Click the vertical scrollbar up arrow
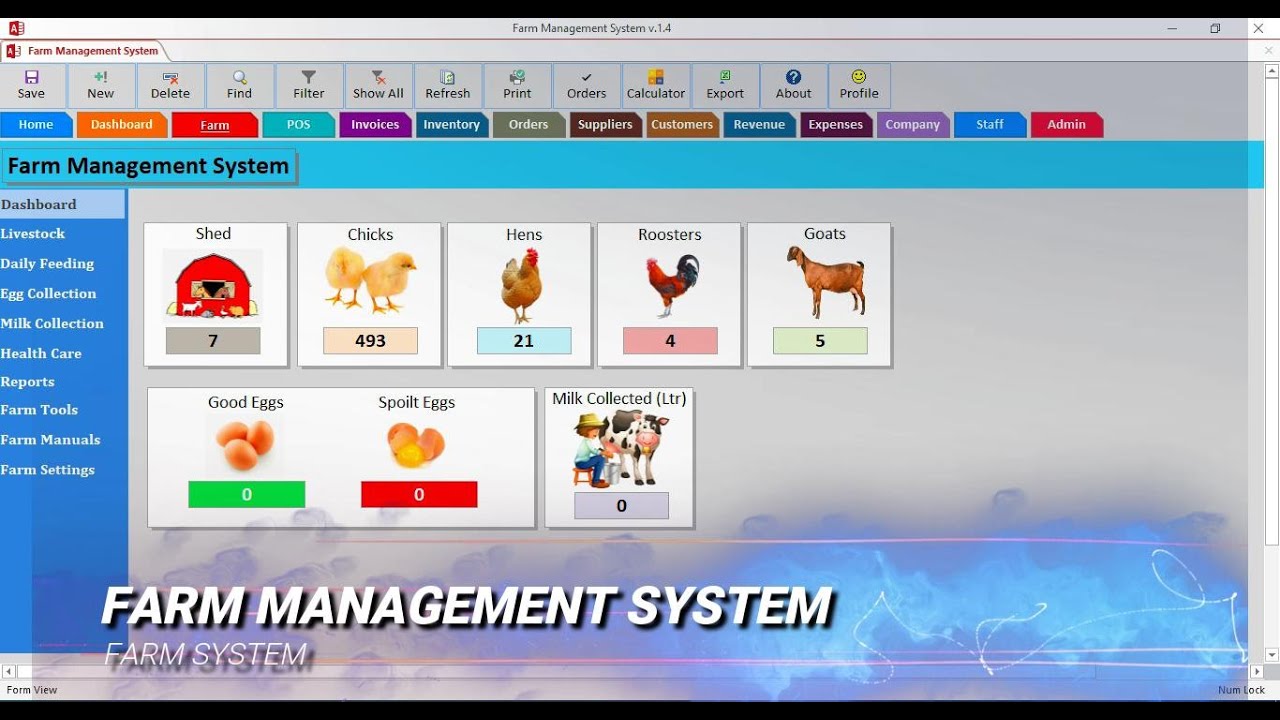Screen dimensions: 1280x720 click(x=1272, y=71)
